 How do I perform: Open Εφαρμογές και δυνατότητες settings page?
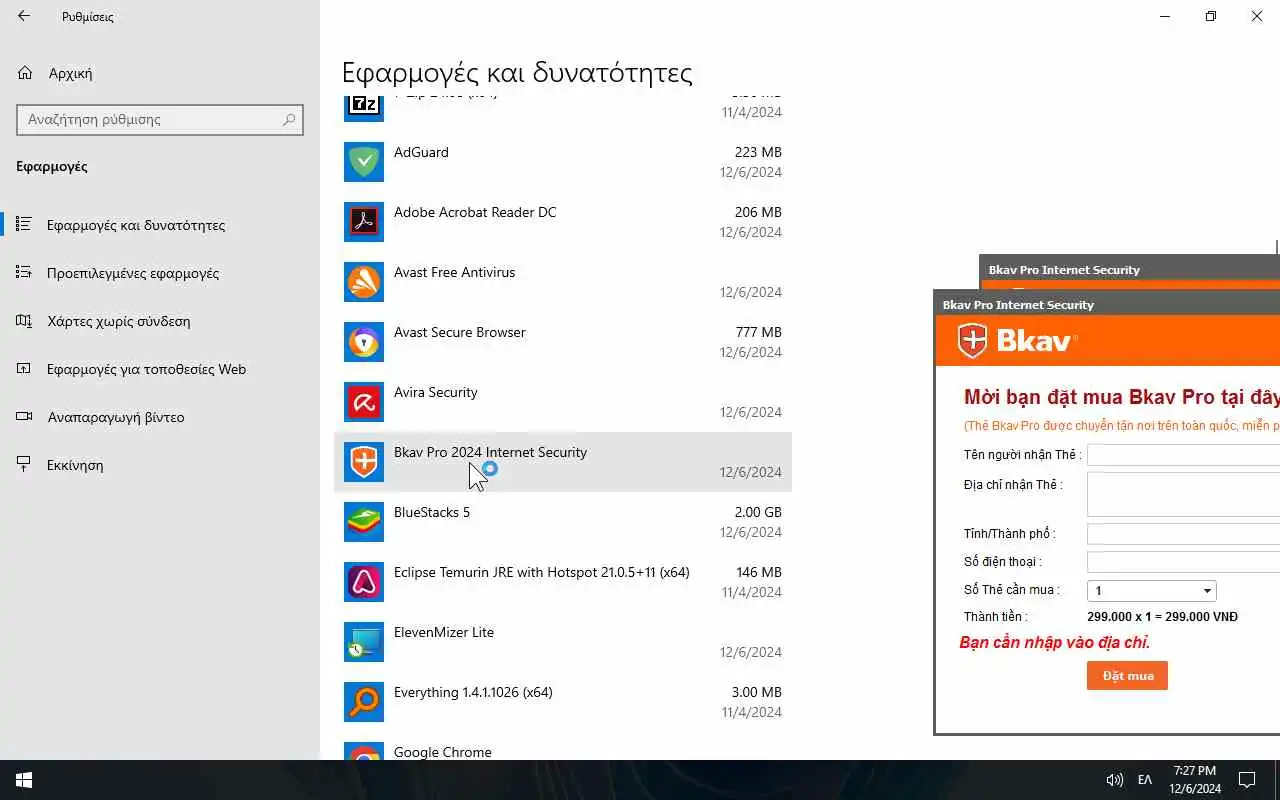pyautogui.click(x=136, y=225)
